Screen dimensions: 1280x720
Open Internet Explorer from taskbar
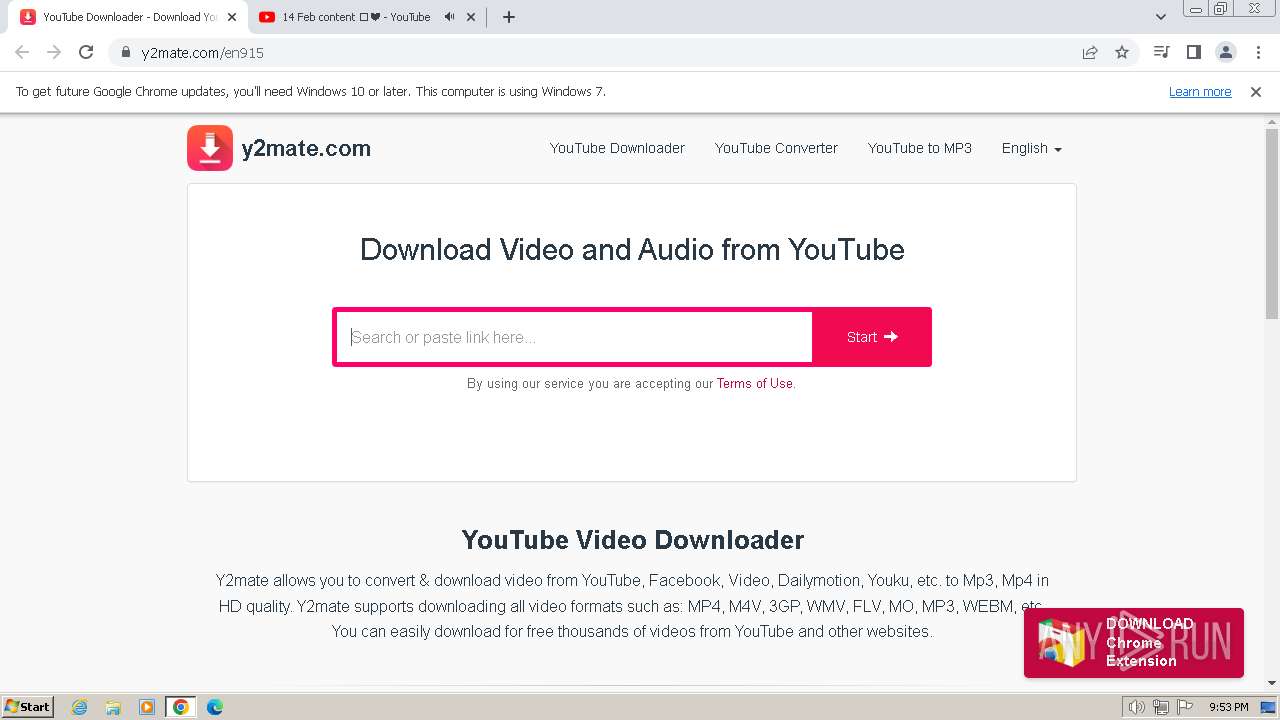[x=79, y=707]
